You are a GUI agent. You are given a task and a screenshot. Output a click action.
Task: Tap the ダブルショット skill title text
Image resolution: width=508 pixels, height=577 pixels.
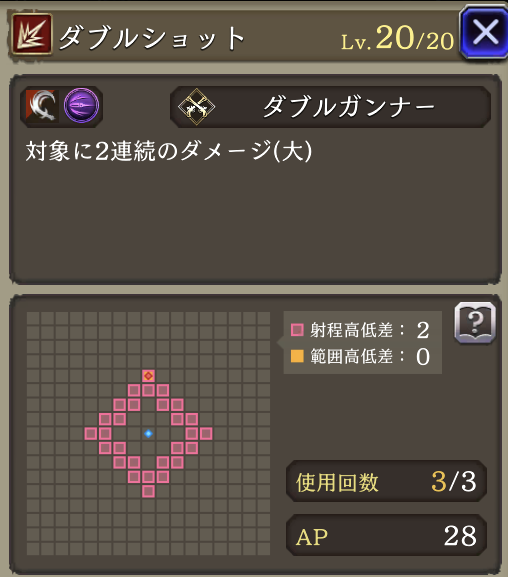[152, 38]
